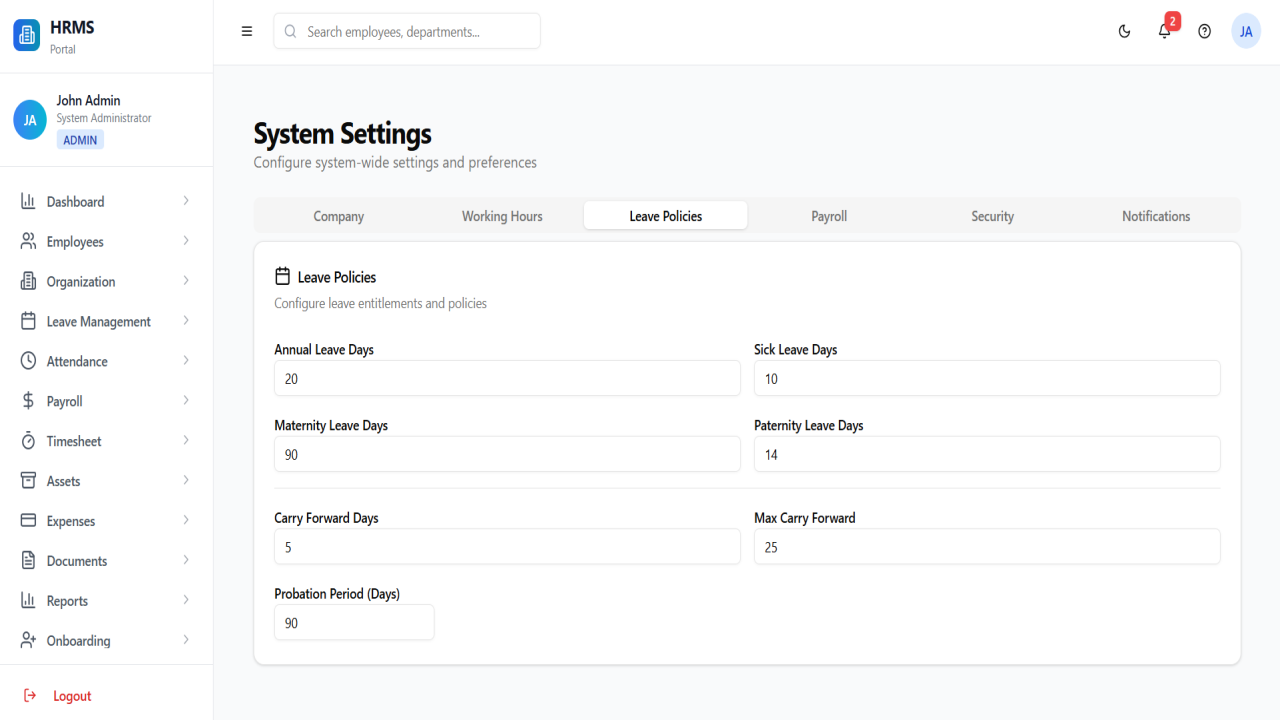The width and height of the screenshot is (1280, 720).
Task: Open the Security settings tab
Action: pyautogui.click(x=993, y=216)
